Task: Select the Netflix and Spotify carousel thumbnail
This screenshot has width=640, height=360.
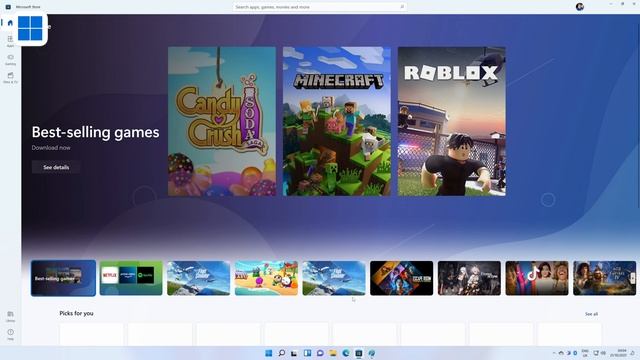Action: tap(131, 278)
